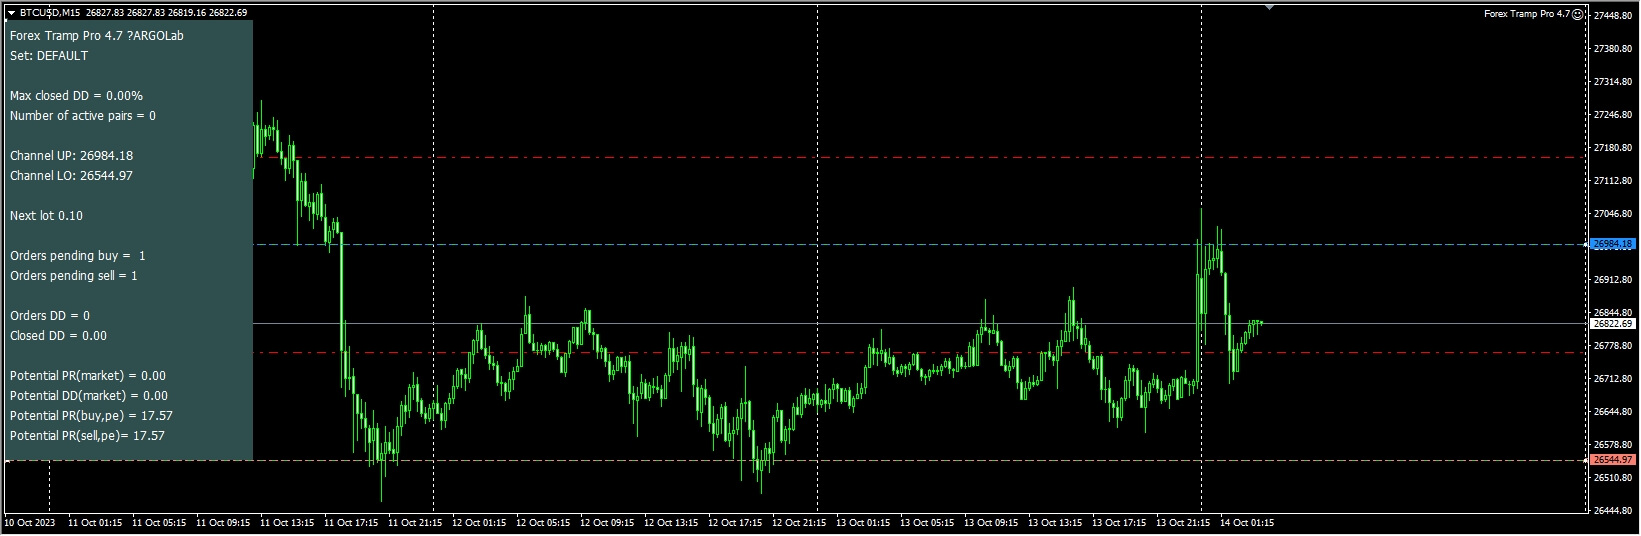The height and width of the screenshot is (536, 1641).
Task: Click the 27314.80 price scale value
Action: pyautogui.click(x=1614, y=82)
